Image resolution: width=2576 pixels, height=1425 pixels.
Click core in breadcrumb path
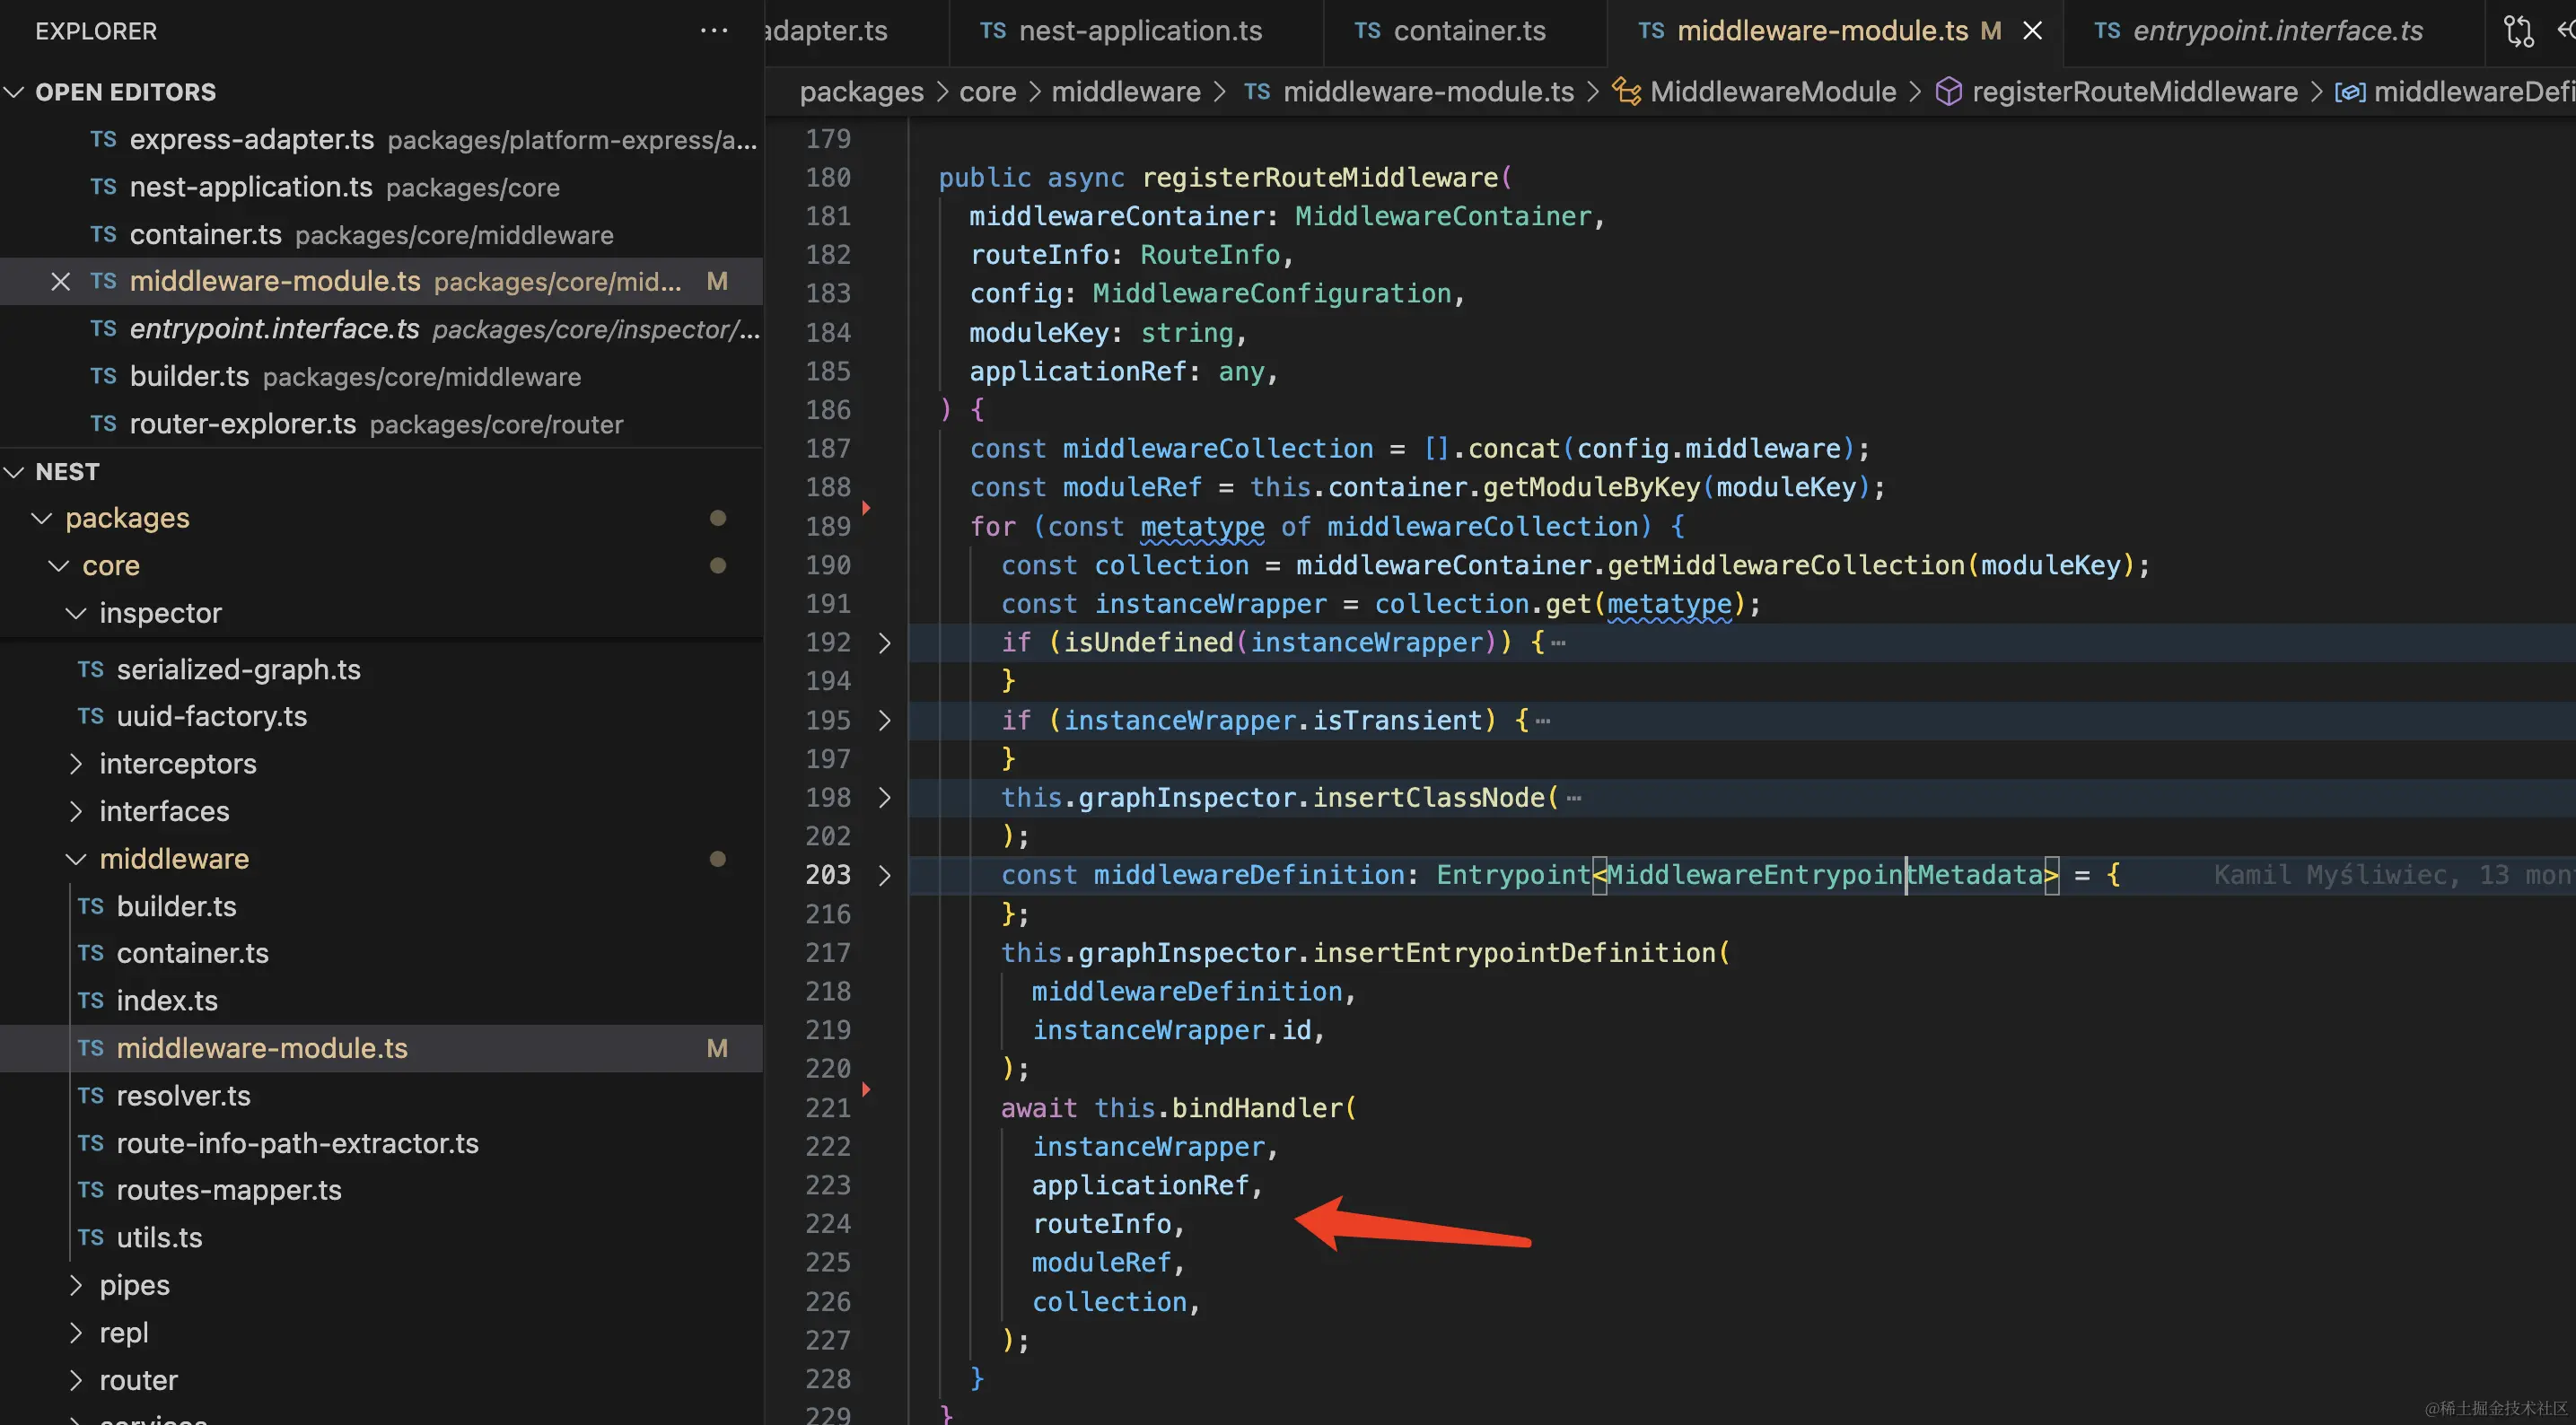click(x=987, y=92)
